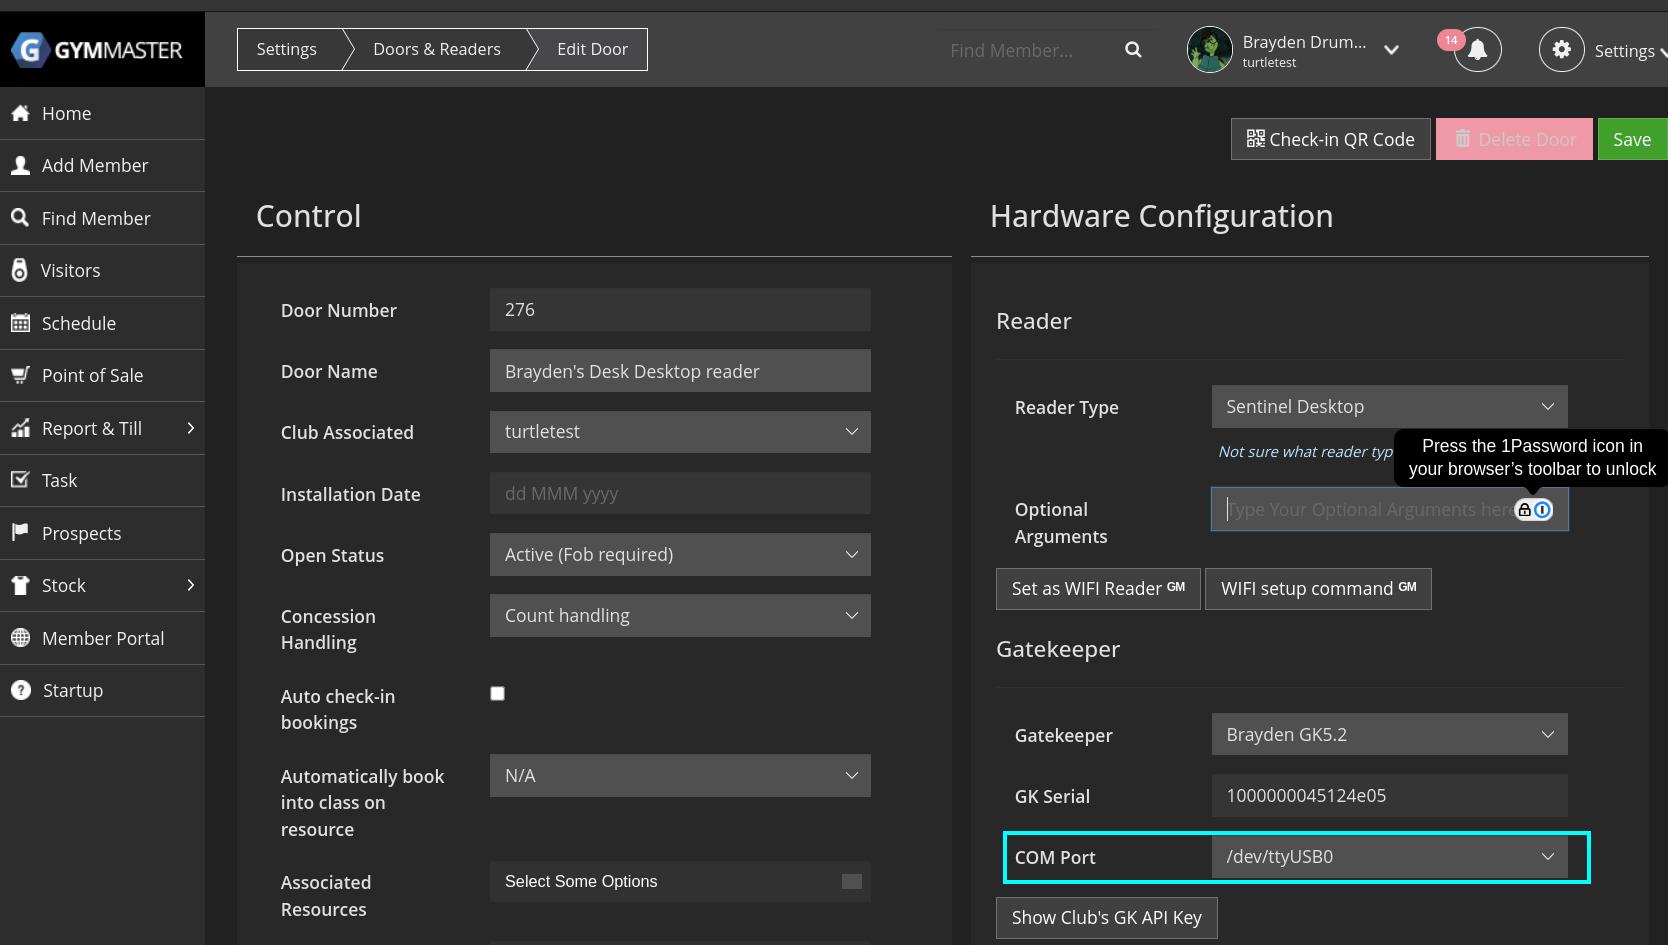1668x945 pixels.
Task: Open Point of Sale from sidebar
Action: click(x=92, y=376)
